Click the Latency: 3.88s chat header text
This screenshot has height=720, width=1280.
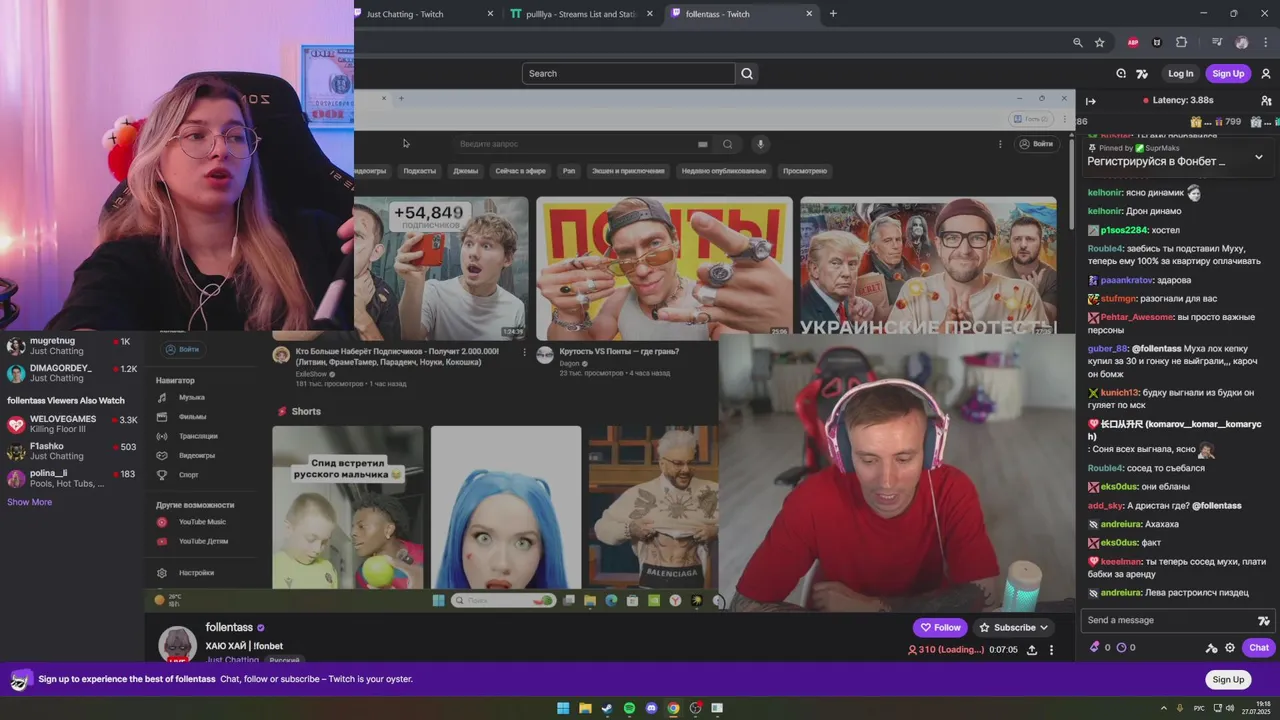click(1183, 100)
